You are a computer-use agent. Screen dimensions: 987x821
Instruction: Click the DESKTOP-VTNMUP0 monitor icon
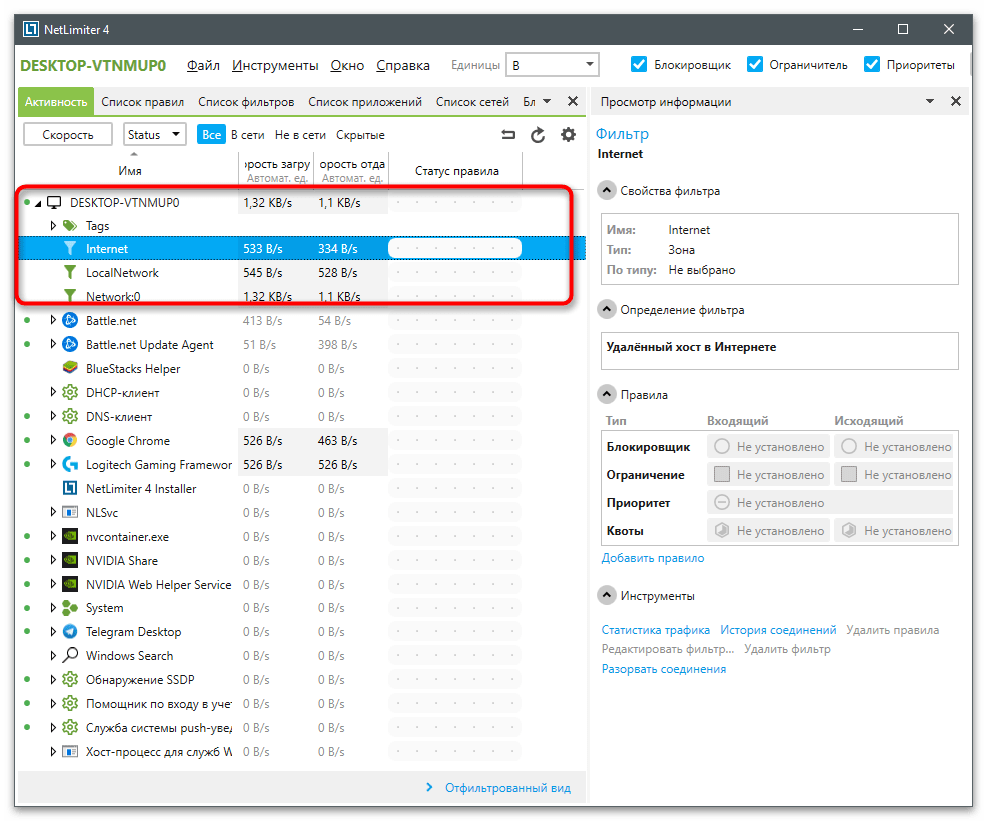pyautogui.click(x=55, y=203)
